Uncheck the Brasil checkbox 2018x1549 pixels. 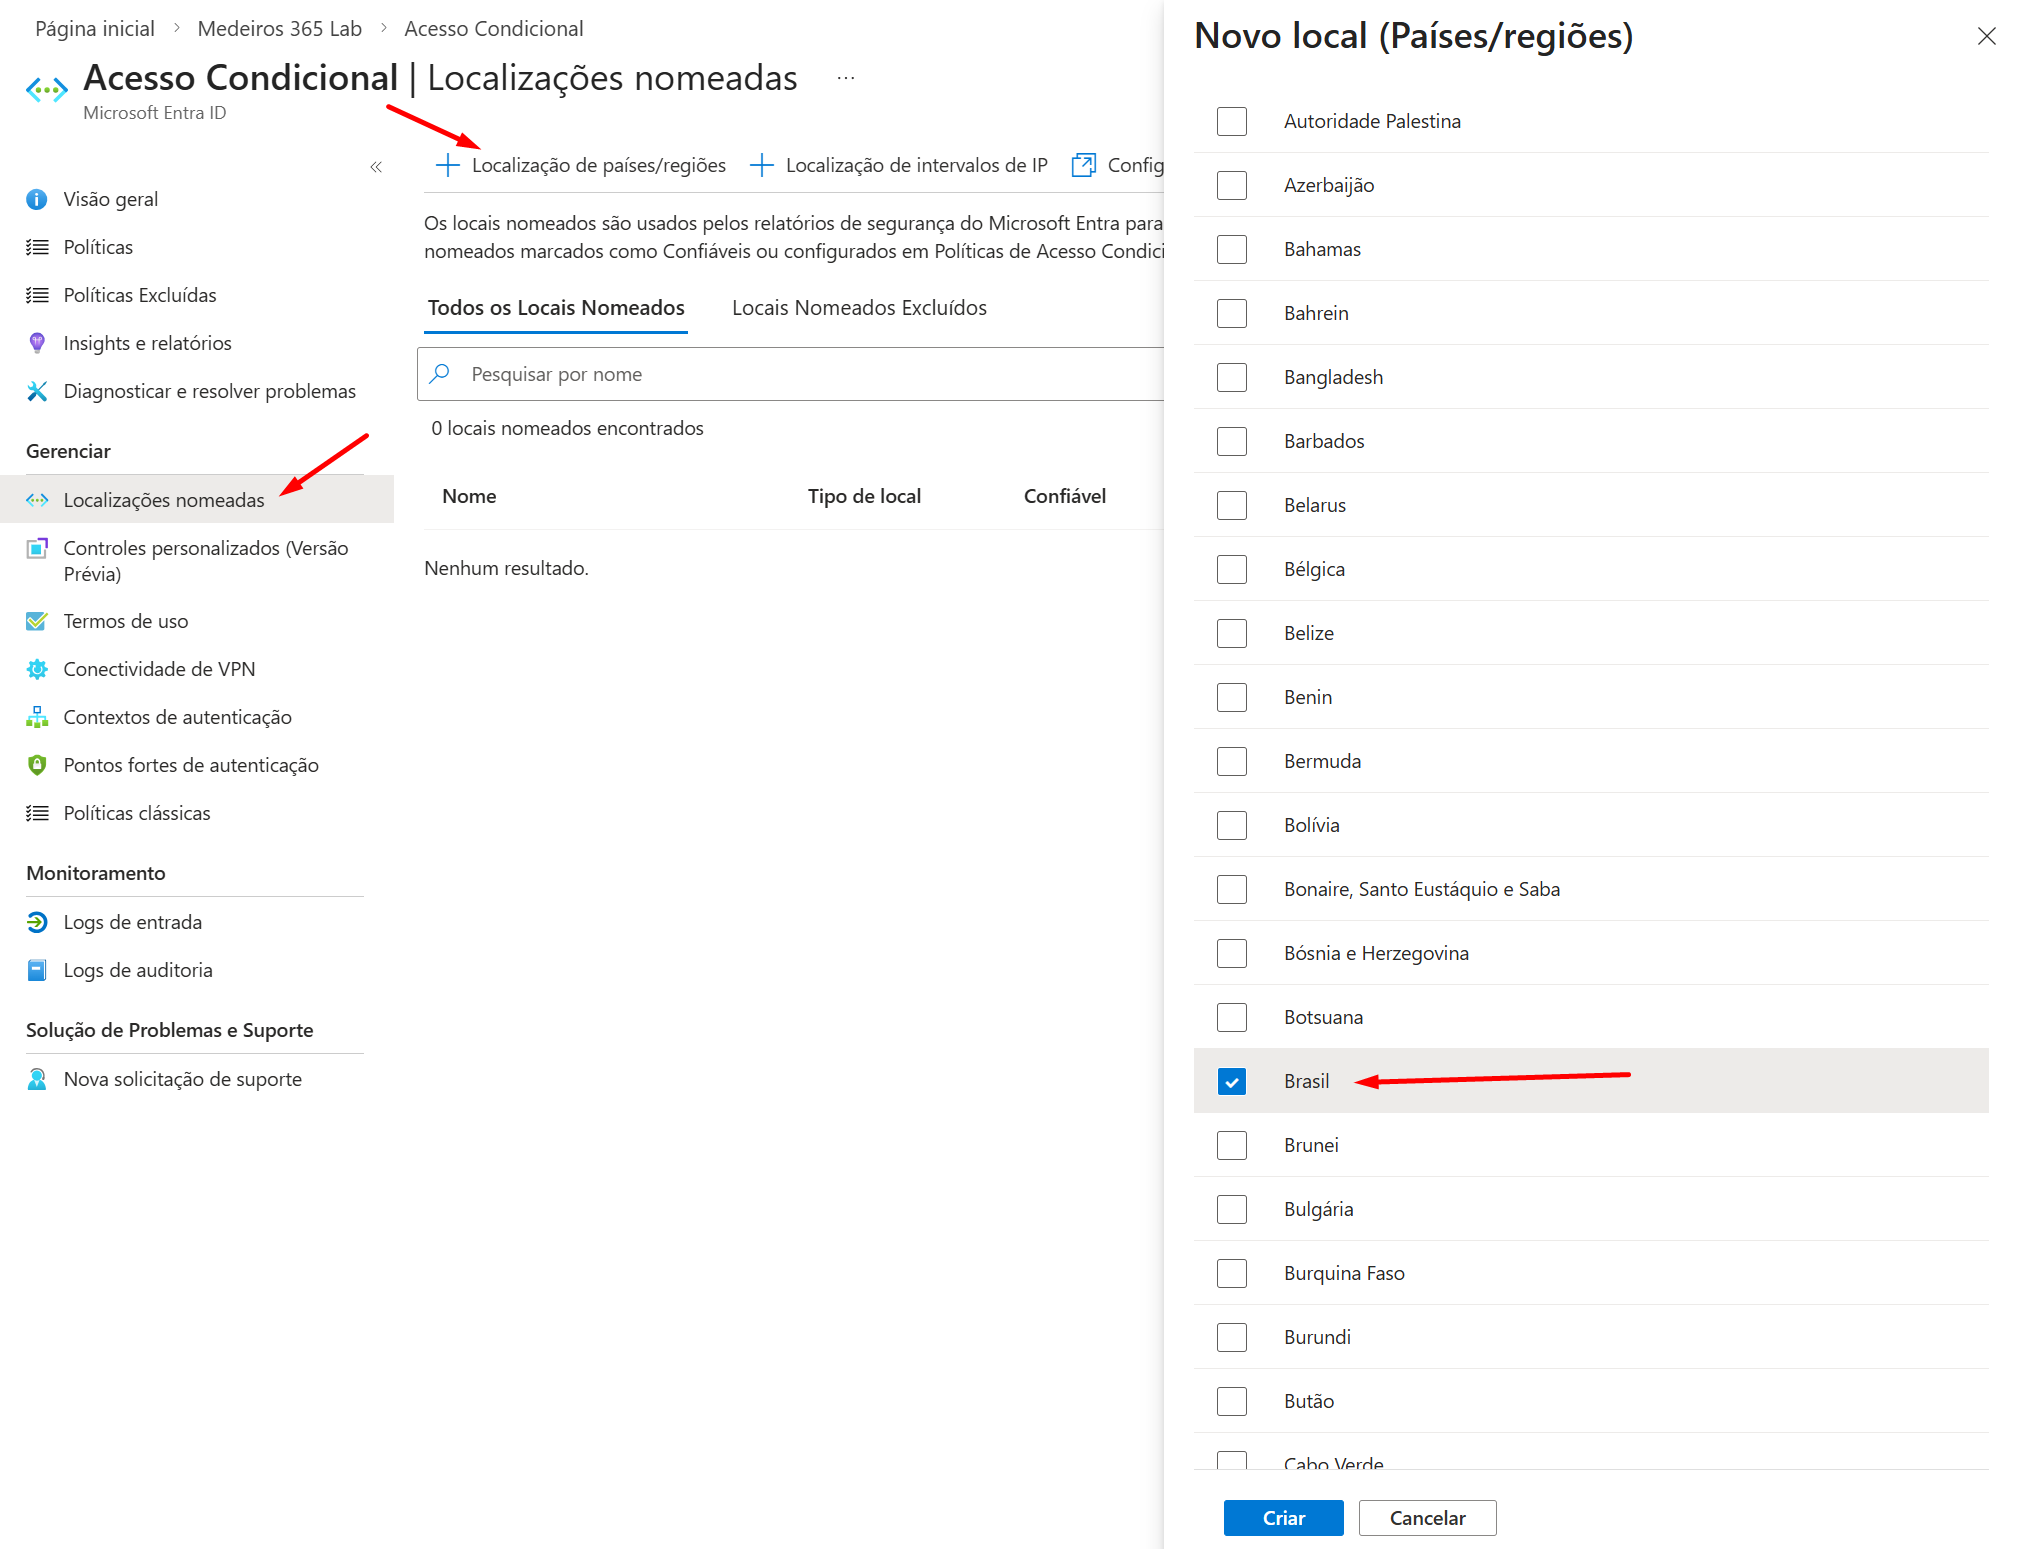[1231, 1081]
